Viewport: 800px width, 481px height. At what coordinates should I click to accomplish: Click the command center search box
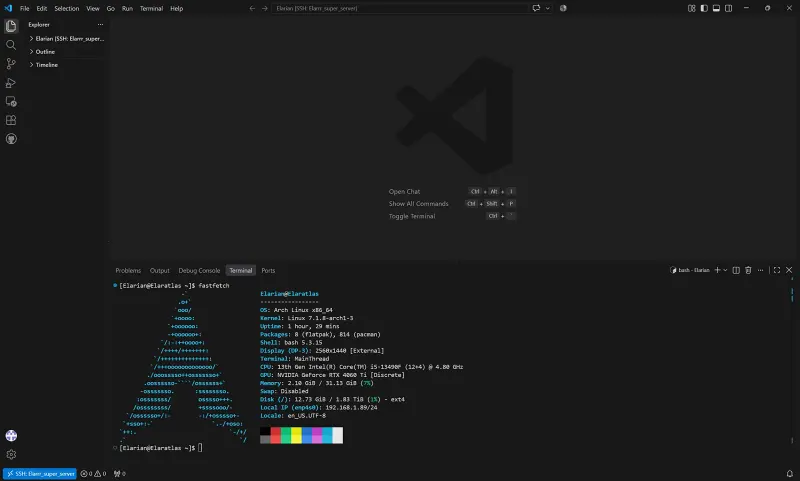coord(401,8)
